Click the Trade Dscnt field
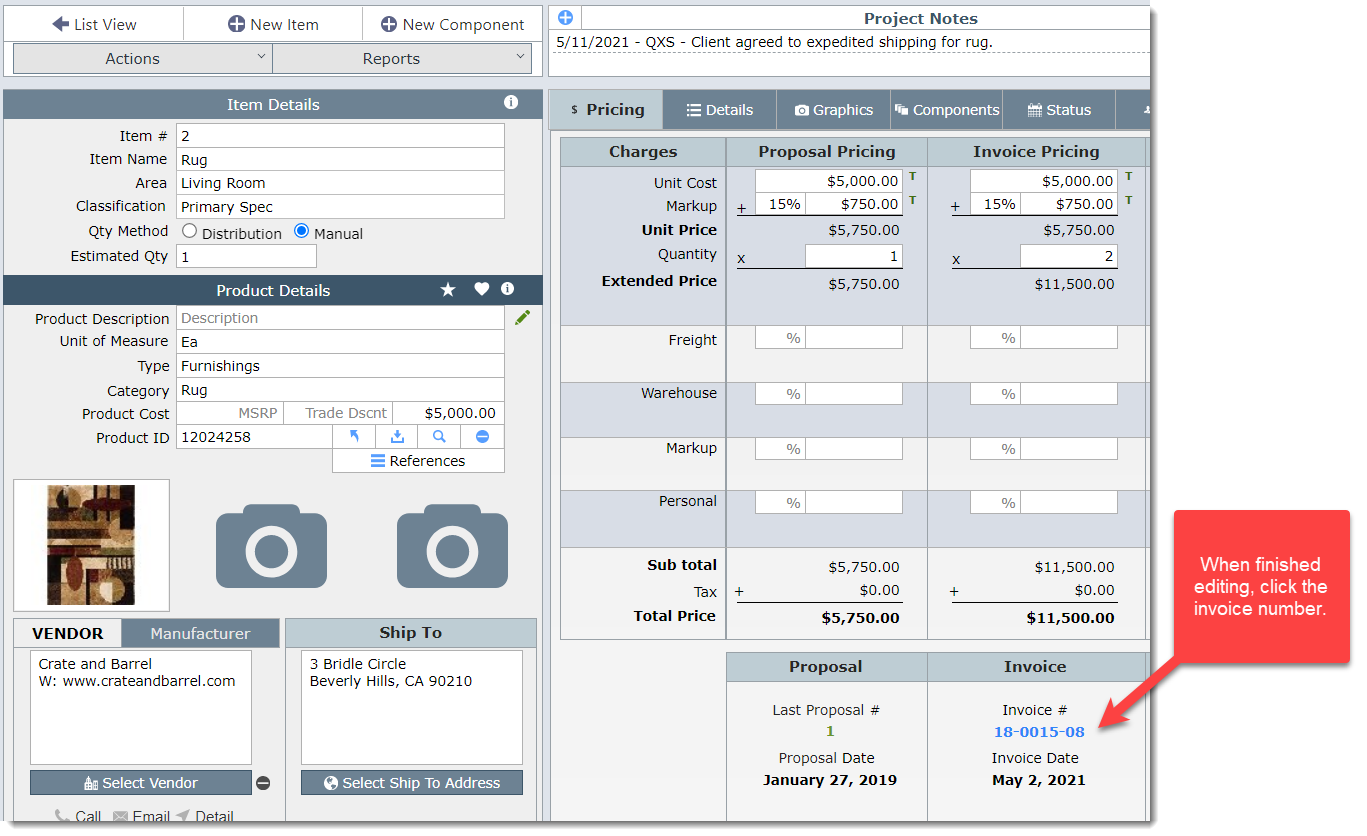The height and width of the screenshot is (836, 1367). tap(338, 413)
